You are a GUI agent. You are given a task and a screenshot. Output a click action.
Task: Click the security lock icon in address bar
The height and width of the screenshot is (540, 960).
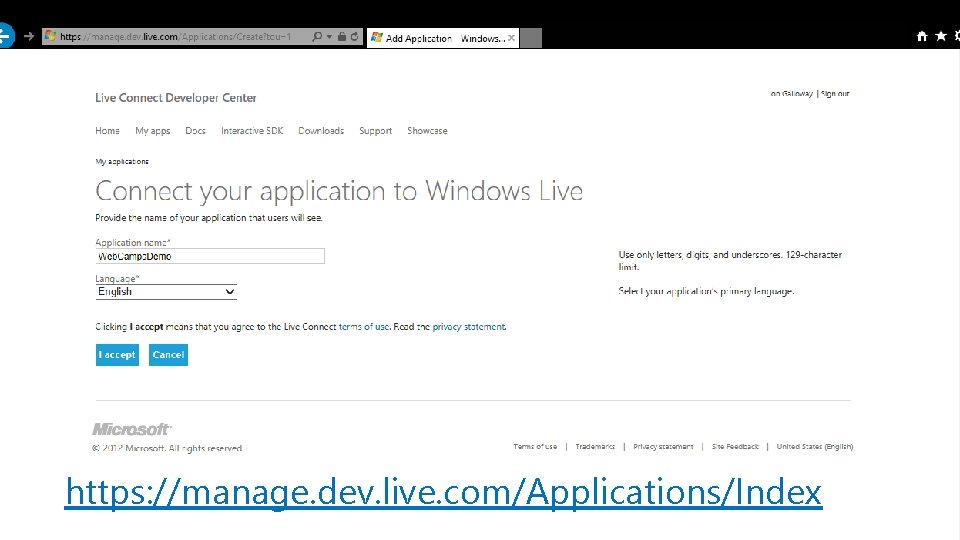pos(342,37)
